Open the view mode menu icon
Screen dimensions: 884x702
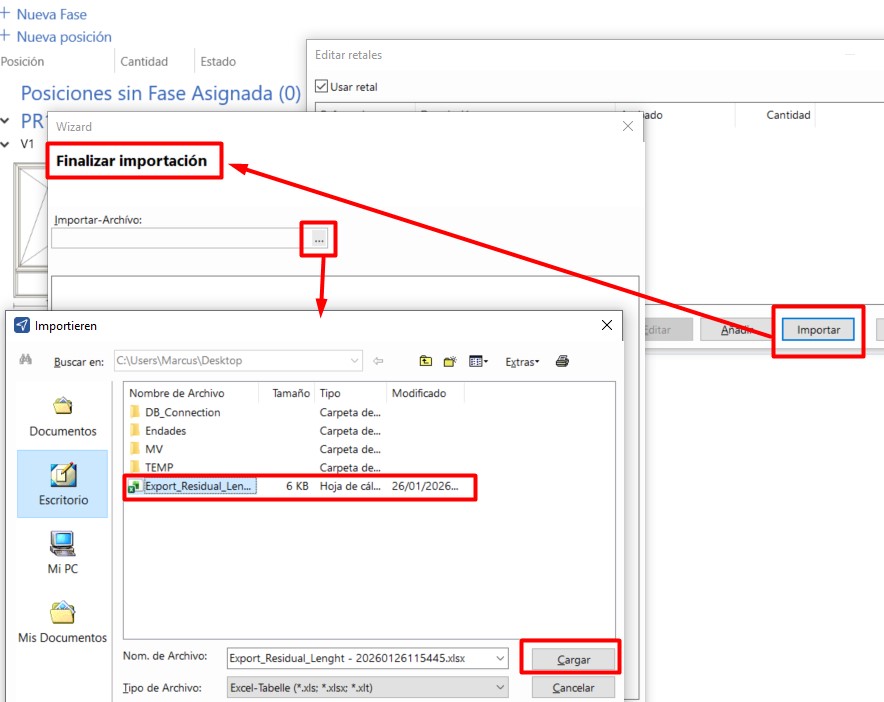(478, 361)
